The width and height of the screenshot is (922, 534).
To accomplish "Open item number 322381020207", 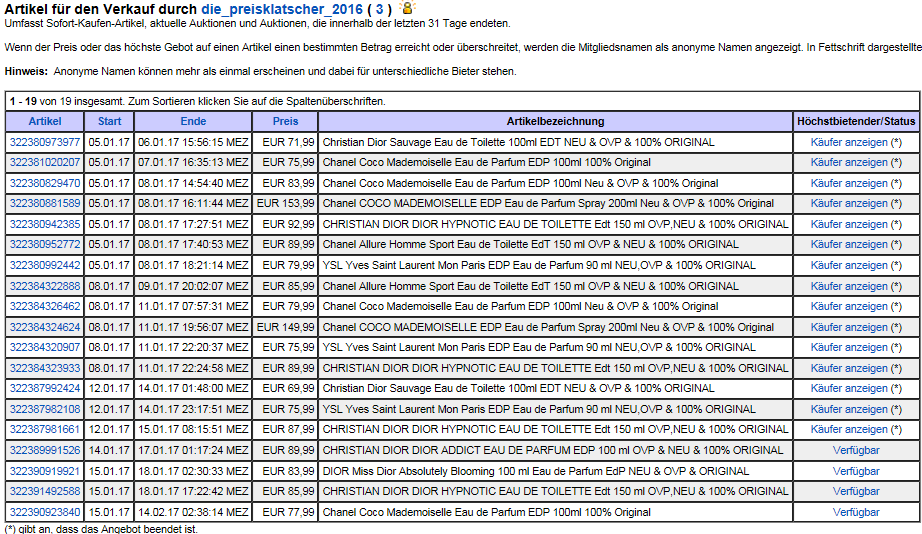I will coord(45,162).
